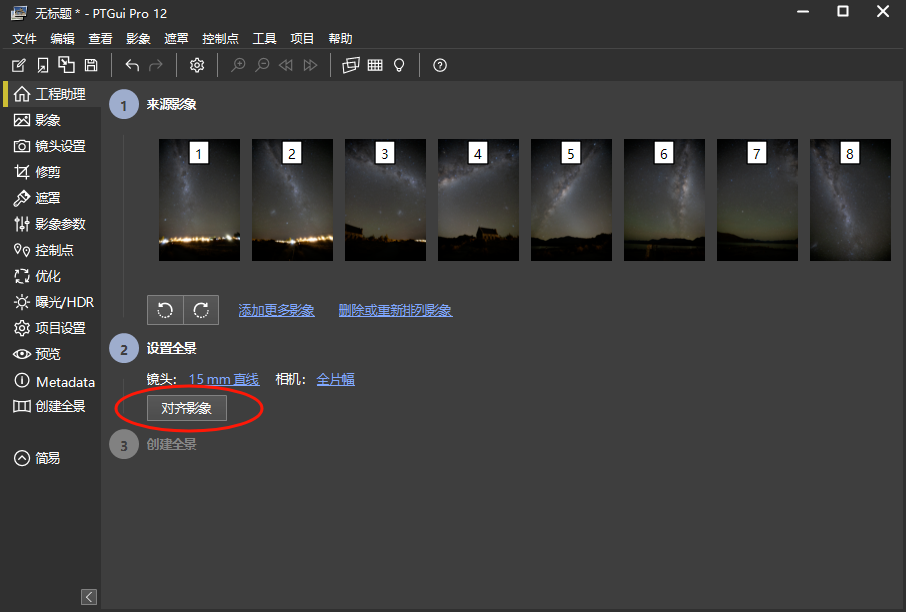Click the 删除或重新排列影象 link
906x612 pixels.
pos(395,310)
